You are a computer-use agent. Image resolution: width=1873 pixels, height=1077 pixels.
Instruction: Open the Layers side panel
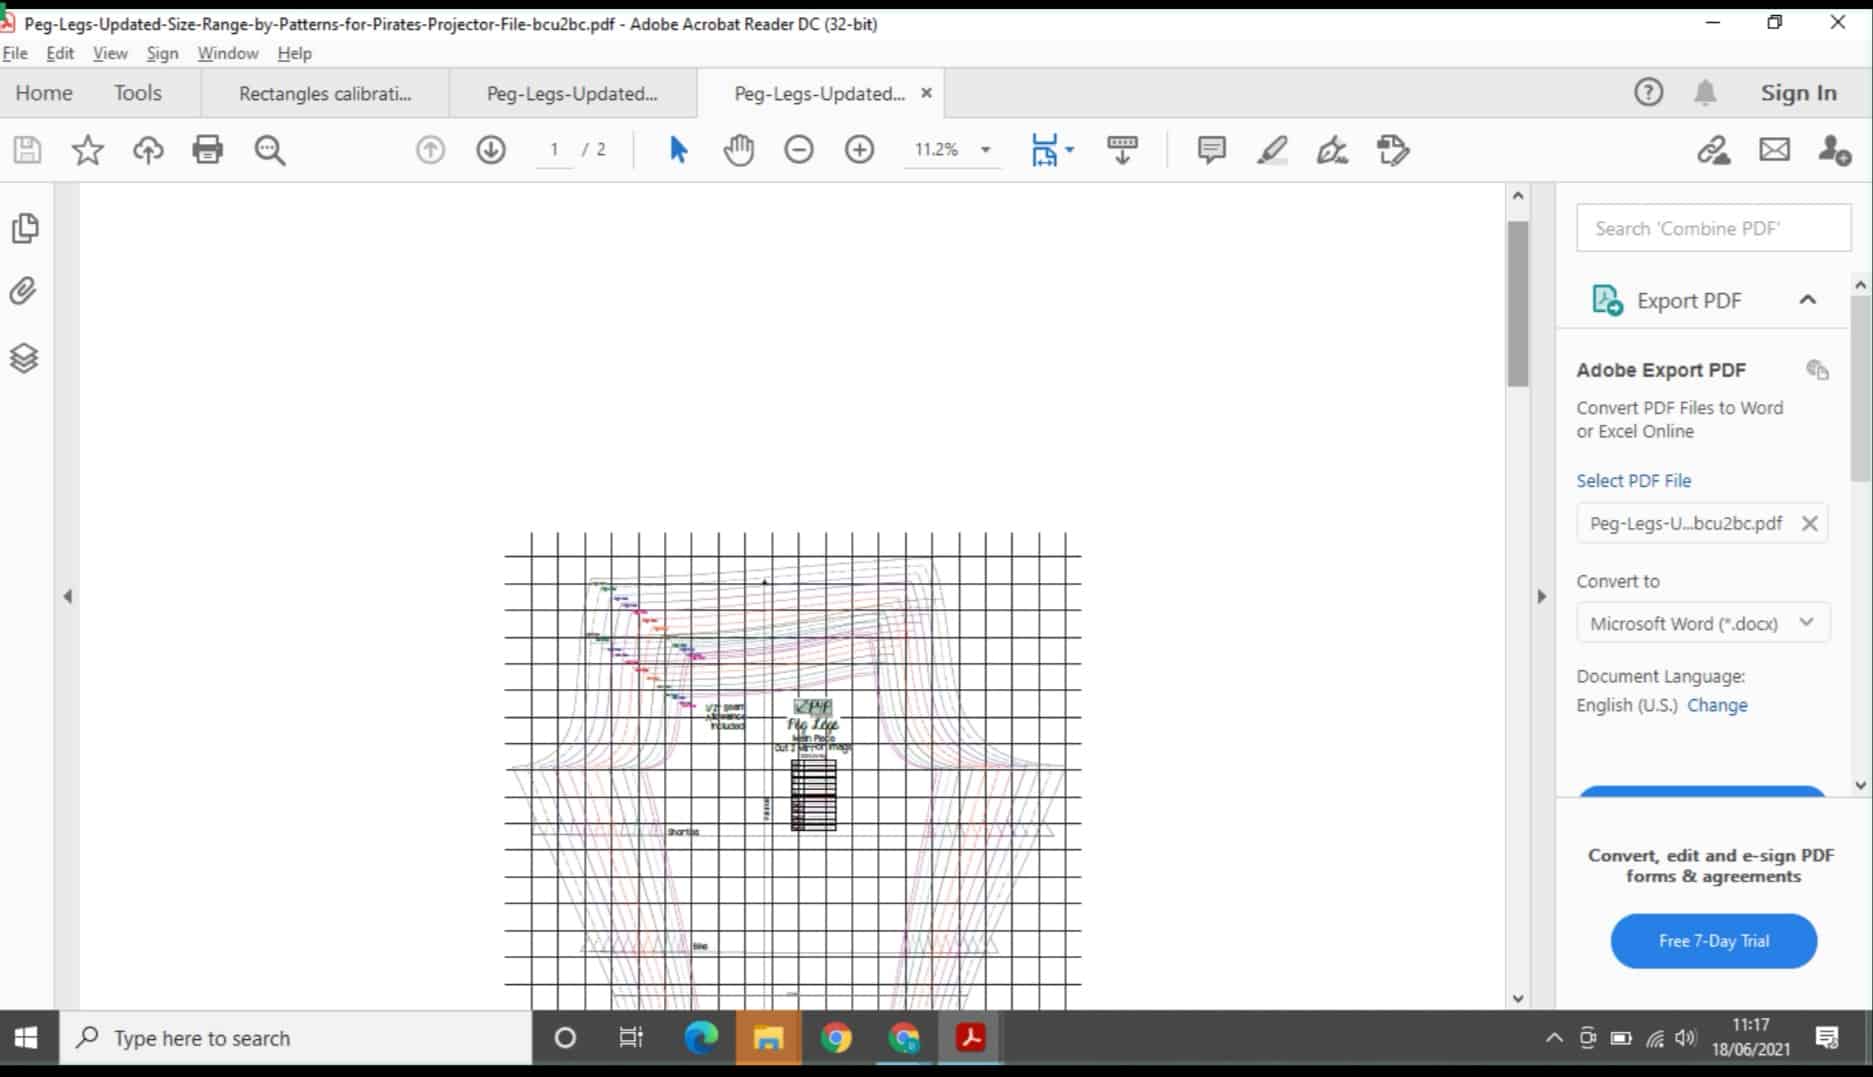pyautogui.click(x=25, y=358)
